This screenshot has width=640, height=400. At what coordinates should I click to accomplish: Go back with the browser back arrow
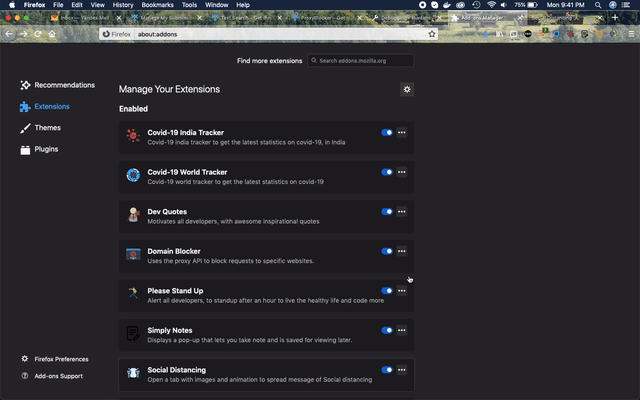point(9,34)
